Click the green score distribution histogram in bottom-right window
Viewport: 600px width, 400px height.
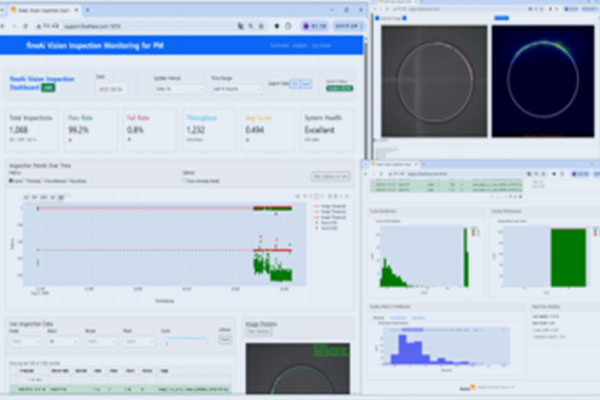424,257
